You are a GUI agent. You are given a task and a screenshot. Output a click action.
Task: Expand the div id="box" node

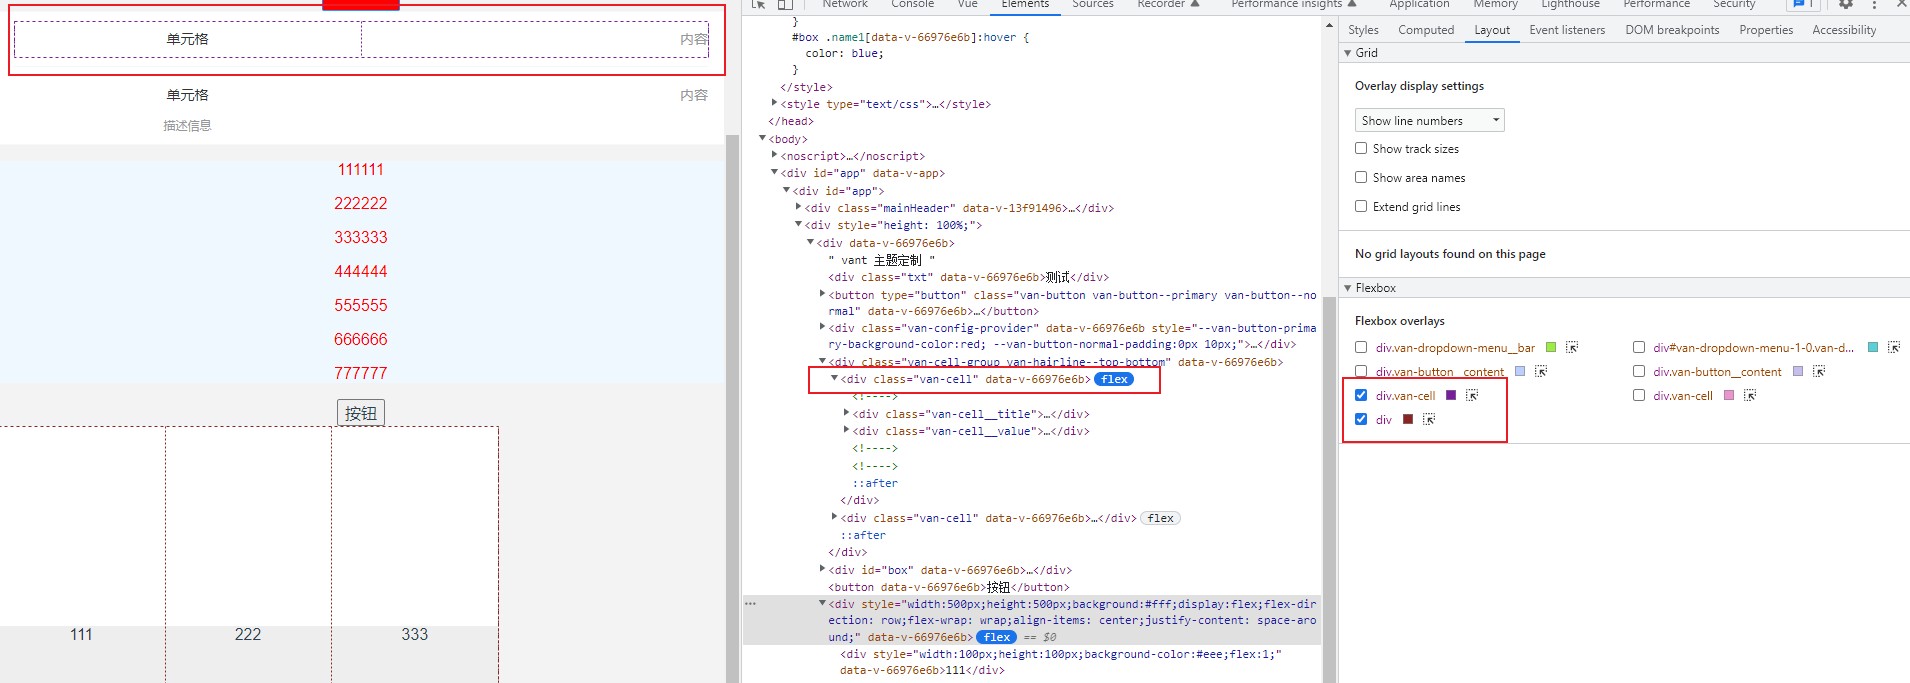coord(822,570)
